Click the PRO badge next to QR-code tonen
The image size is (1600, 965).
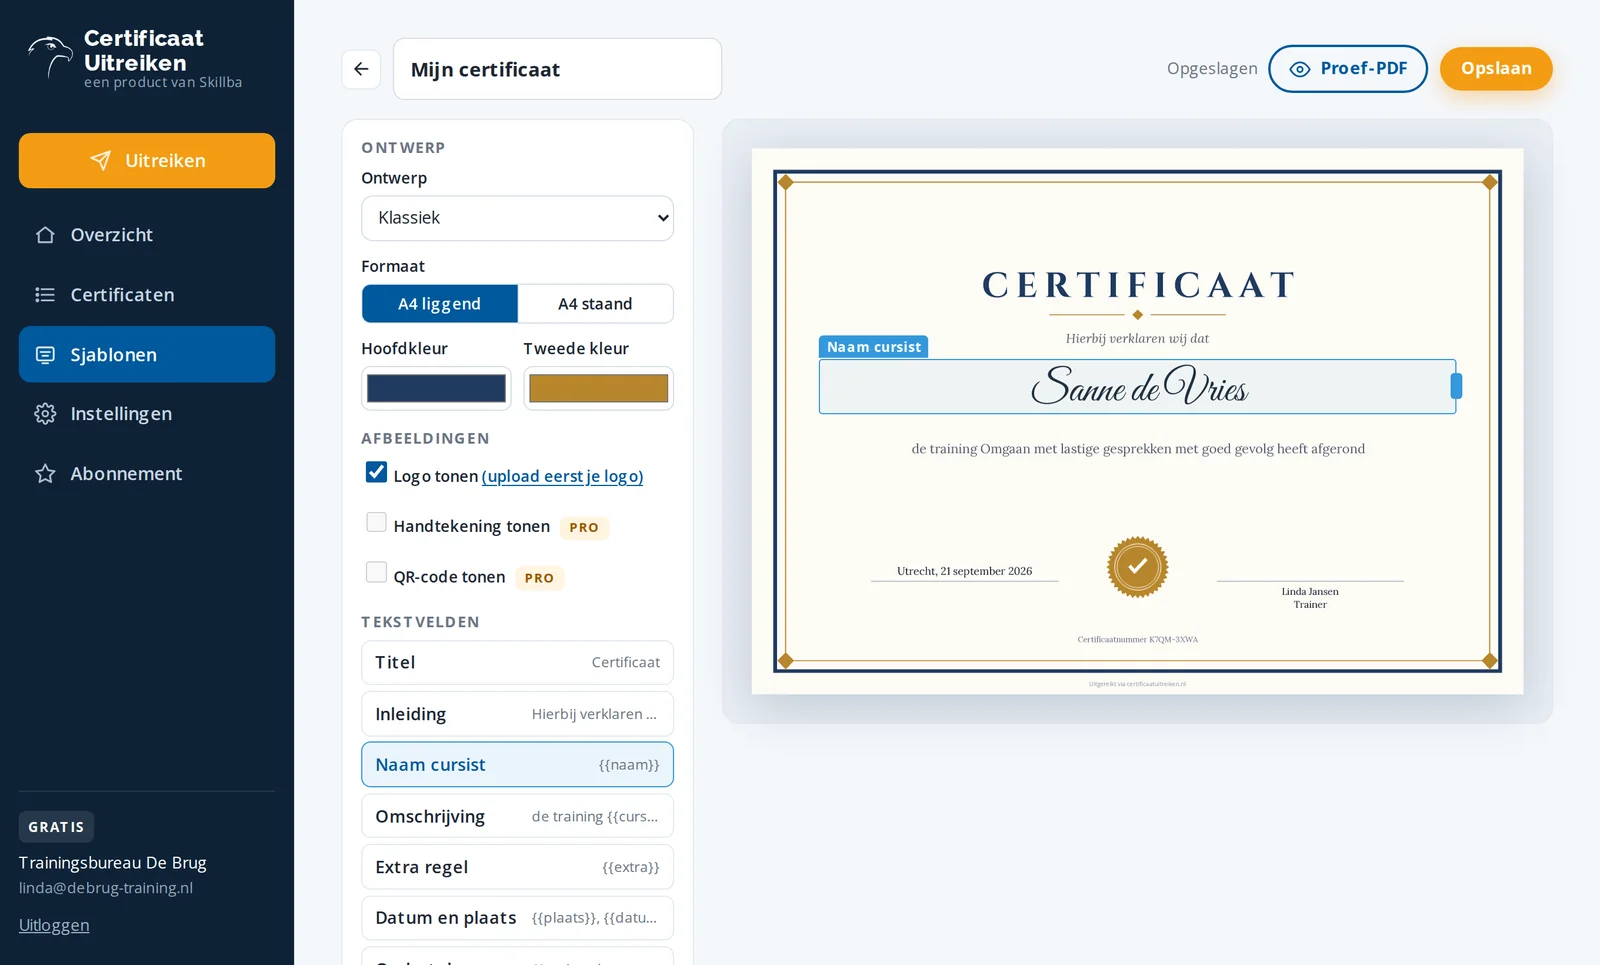[539, 578]
